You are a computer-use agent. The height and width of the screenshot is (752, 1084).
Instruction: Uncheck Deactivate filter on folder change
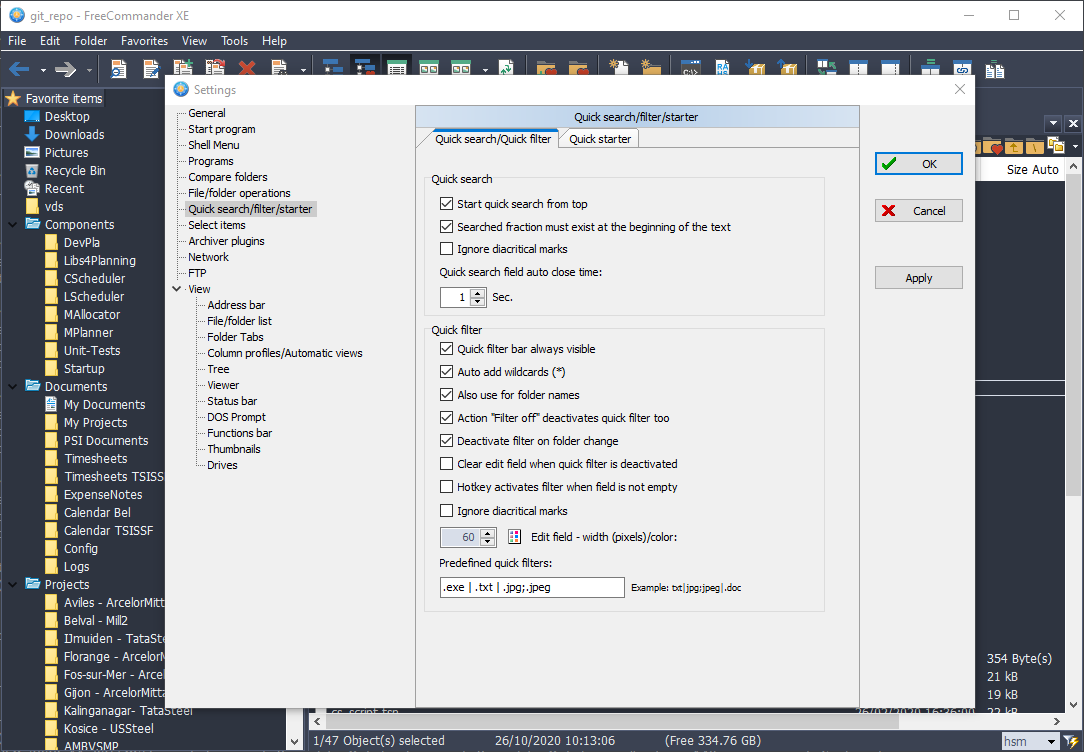[x=447, y=440]
